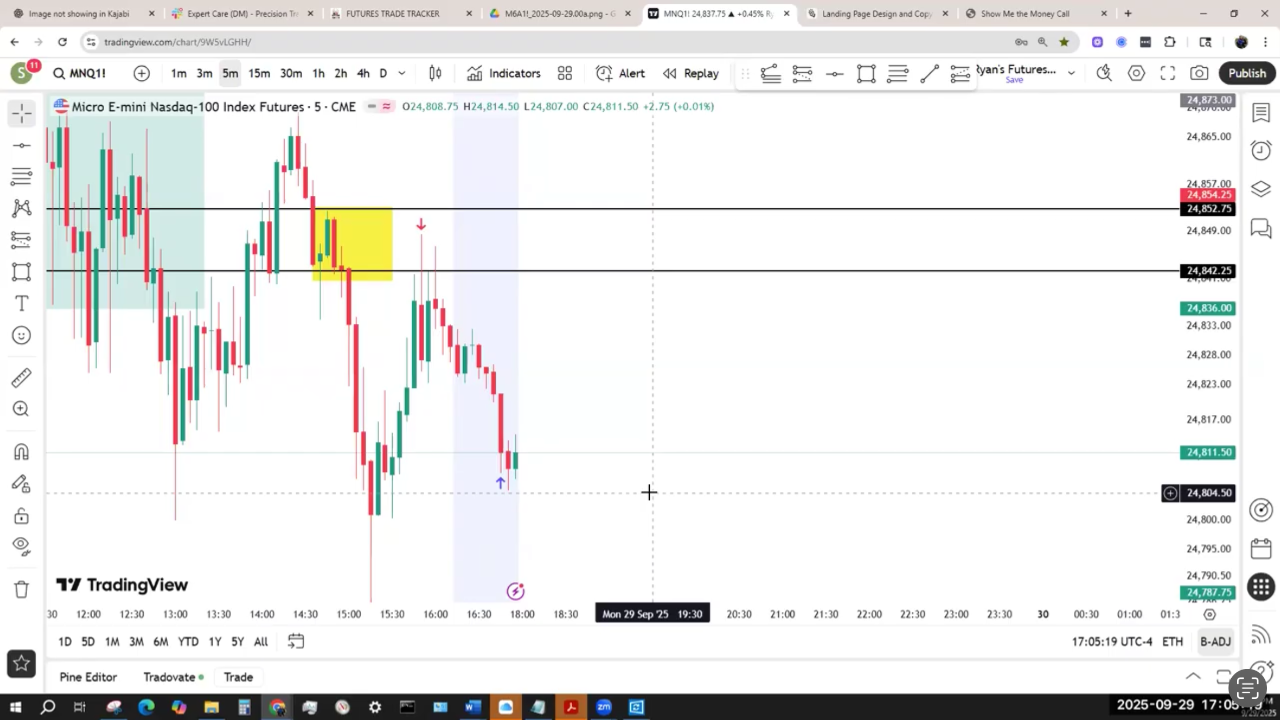The height and width of the screenshot is (720, 1280).
Task: Lock all drawing tools
Action: (x=21, y=516)
